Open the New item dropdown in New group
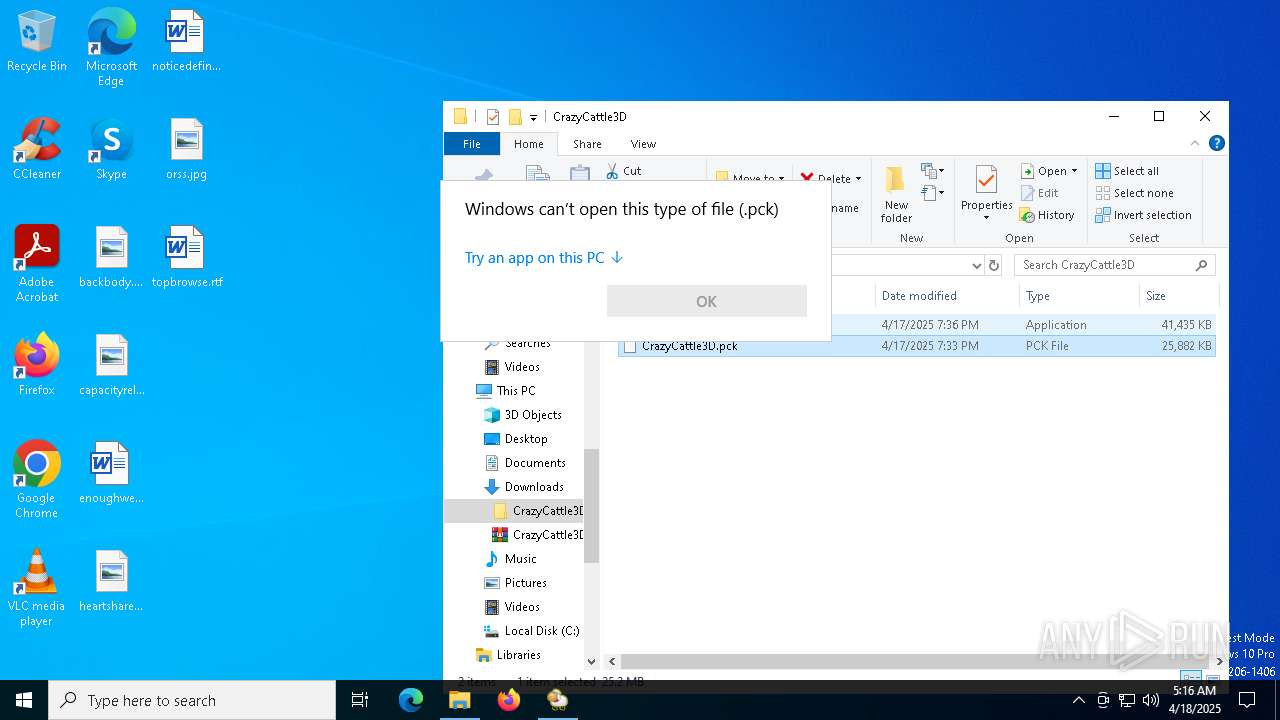Screen dimensions: 1280x720 pos(933,171)
